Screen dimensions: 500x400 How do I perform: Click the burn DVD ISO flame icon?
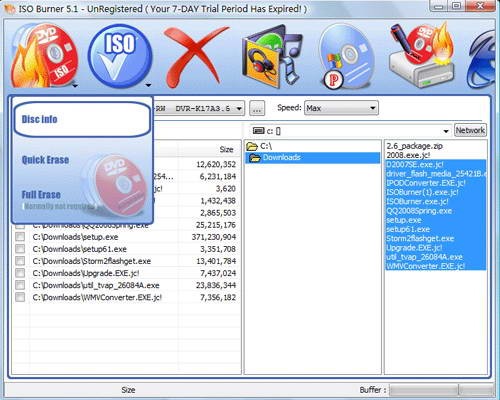coord(44,55)
